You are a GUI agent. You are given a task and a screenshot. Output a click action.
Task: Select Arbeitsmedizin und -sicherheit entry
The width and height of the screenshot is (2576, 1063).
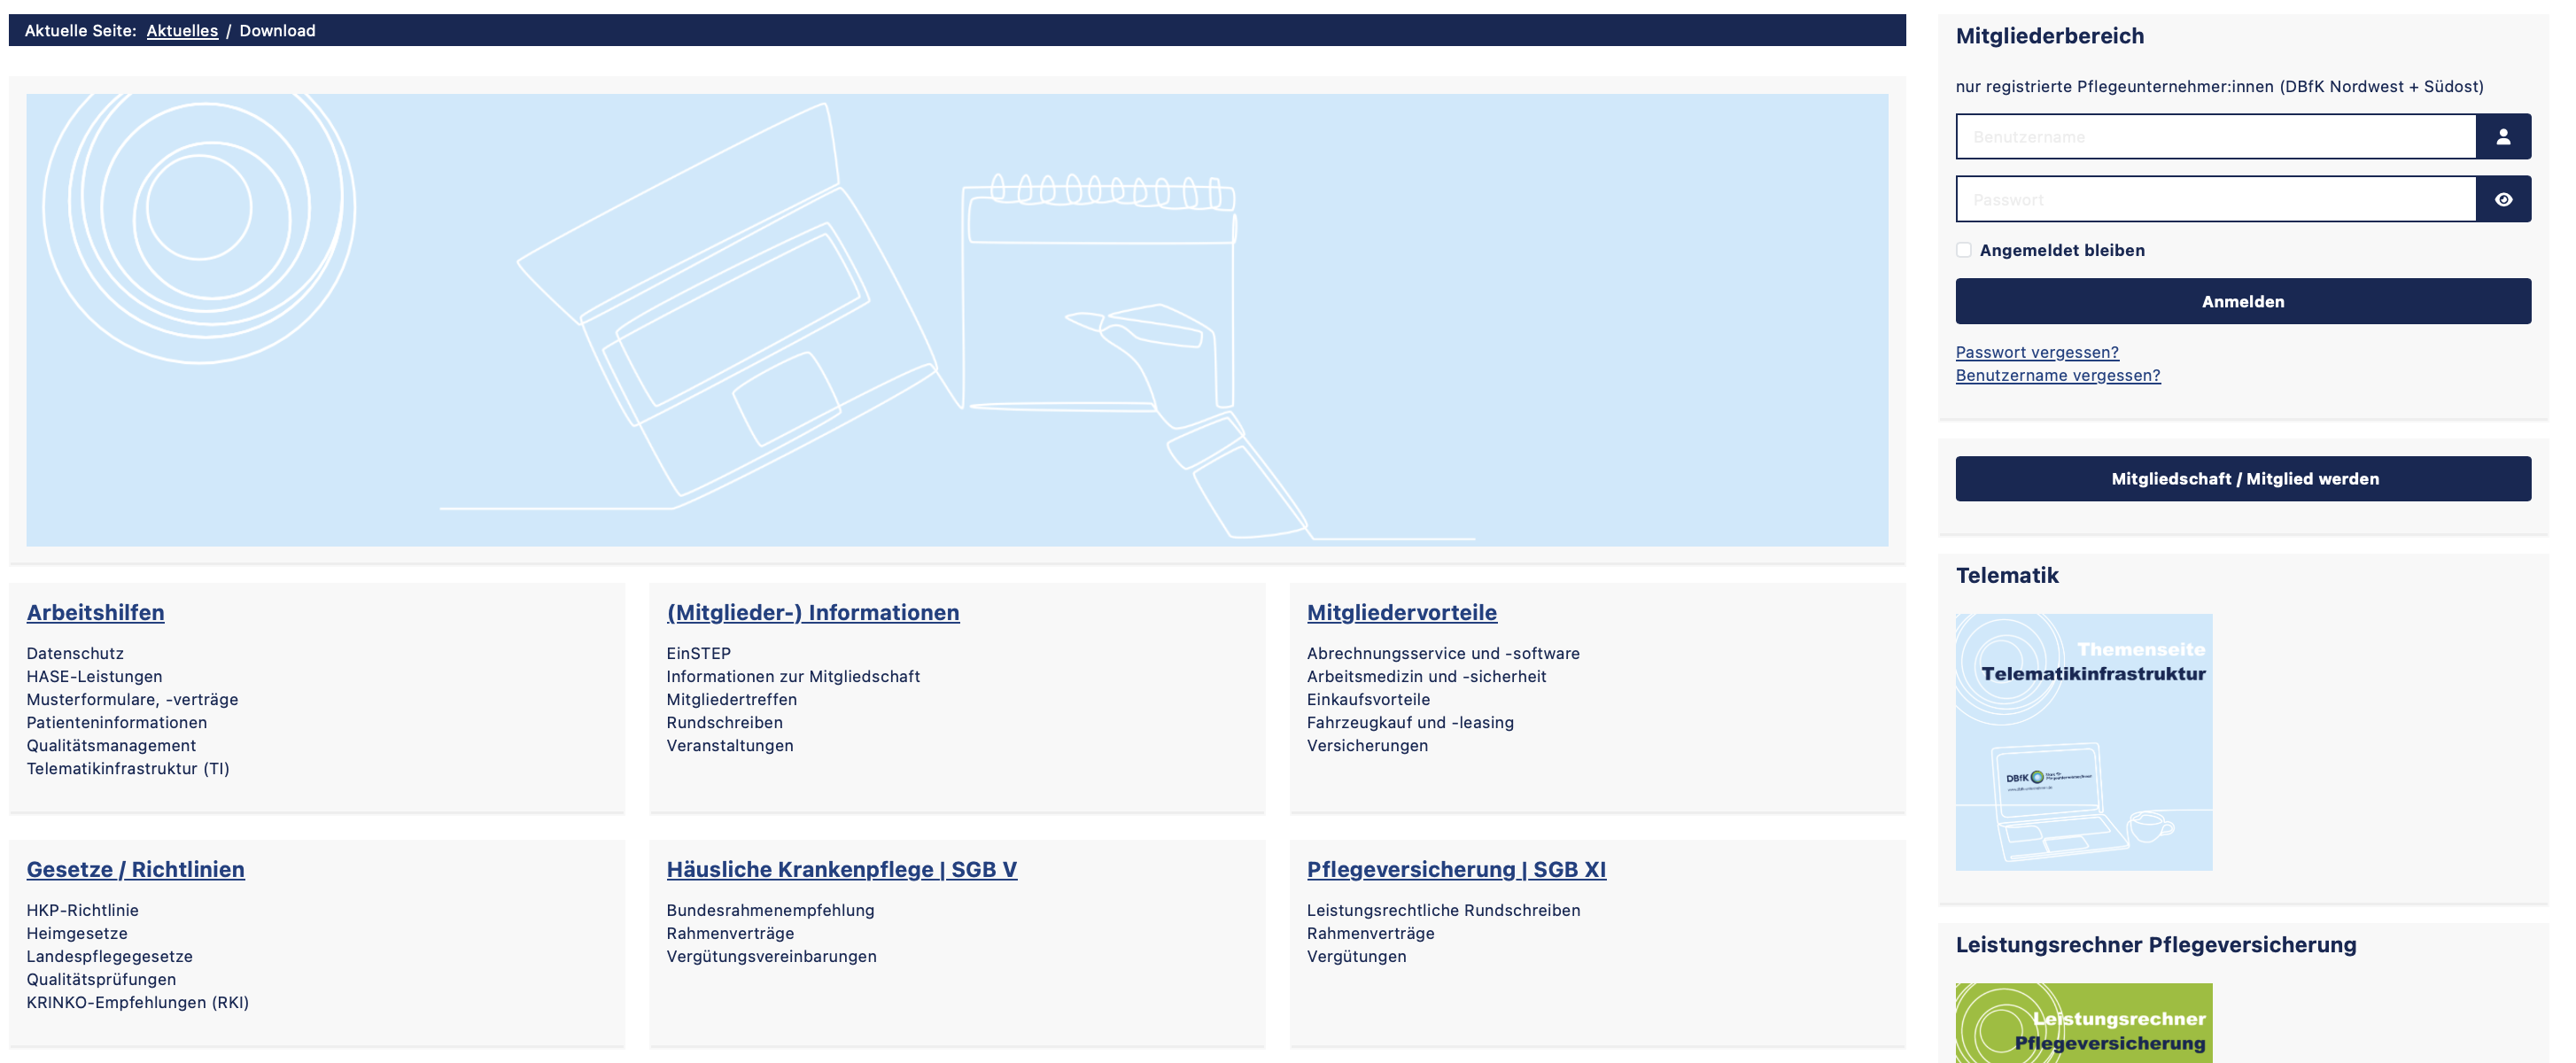1426,676
